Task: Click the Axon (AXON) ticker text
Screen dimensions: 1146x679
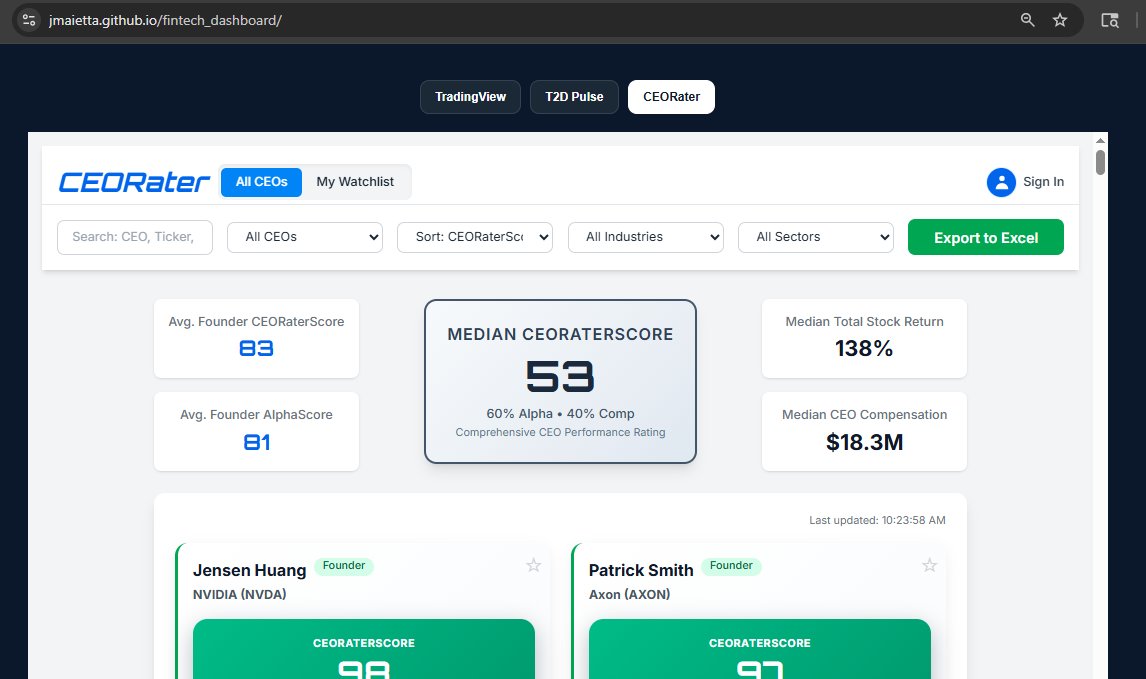Action: click(x=629, y=594)
